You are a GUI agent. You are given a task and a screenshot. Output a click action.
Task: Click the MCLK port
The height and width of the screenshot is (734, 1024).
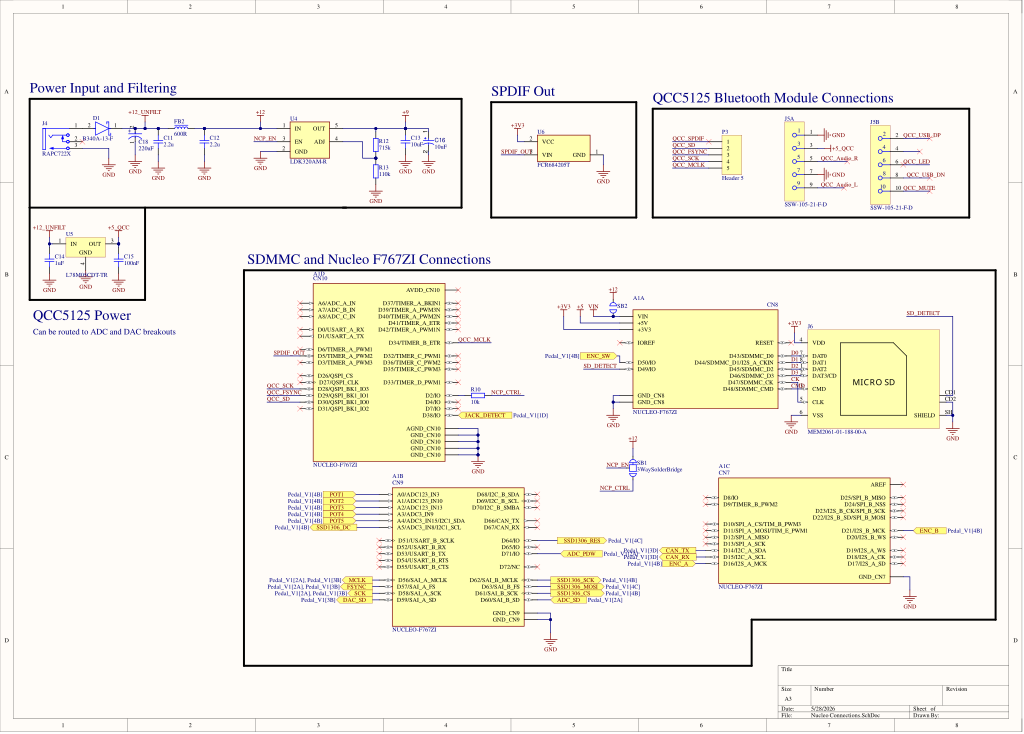click(x=358, y=581)
